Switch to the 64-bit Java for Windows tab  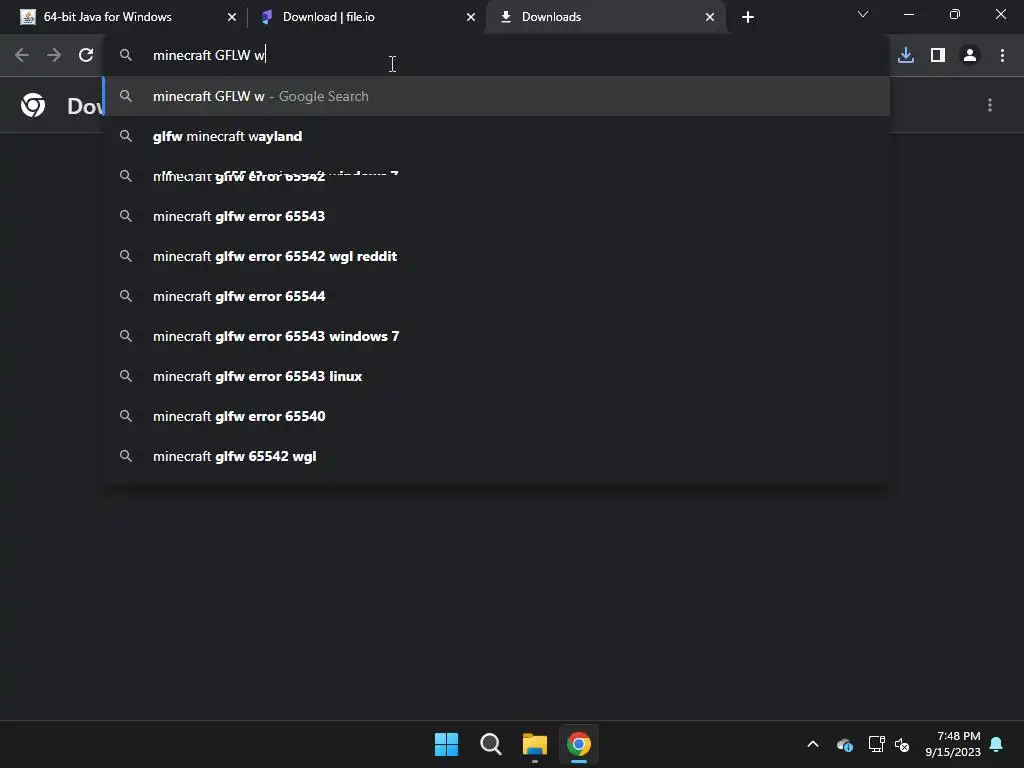pos(127,17)
